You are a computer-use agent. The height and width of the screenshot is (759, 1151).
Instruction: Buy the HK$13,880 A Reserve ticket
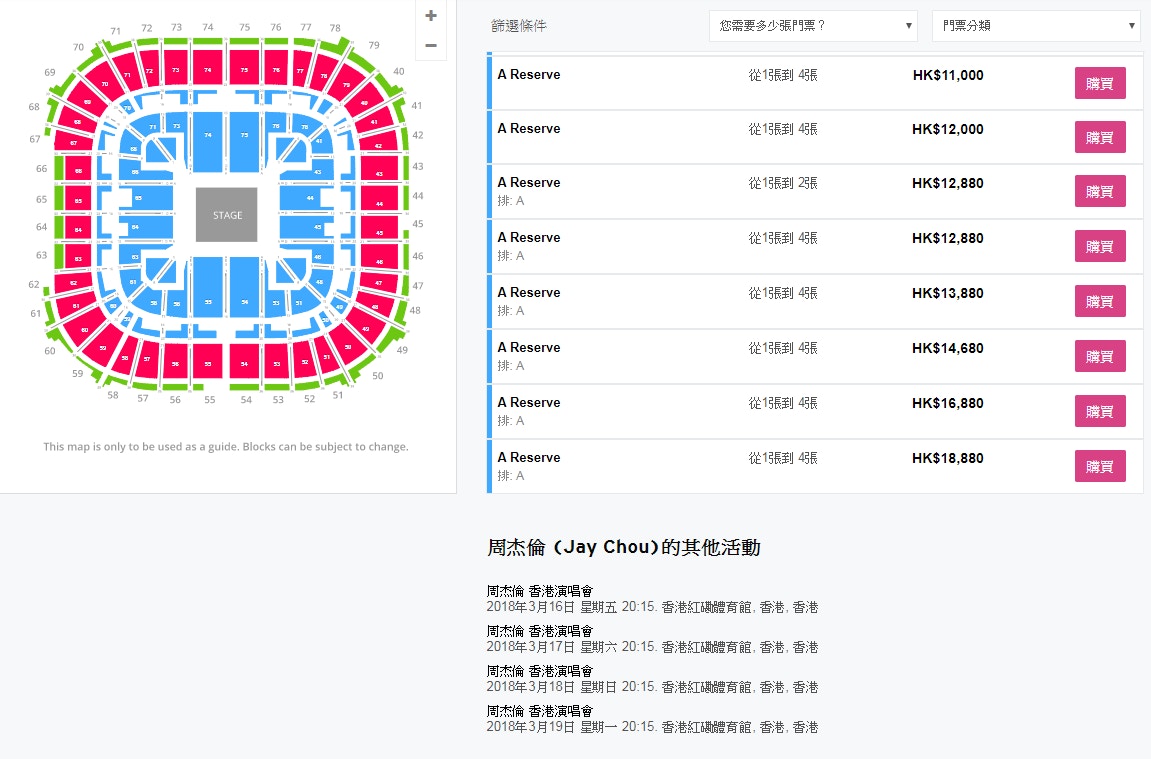tap(1100, 301)
